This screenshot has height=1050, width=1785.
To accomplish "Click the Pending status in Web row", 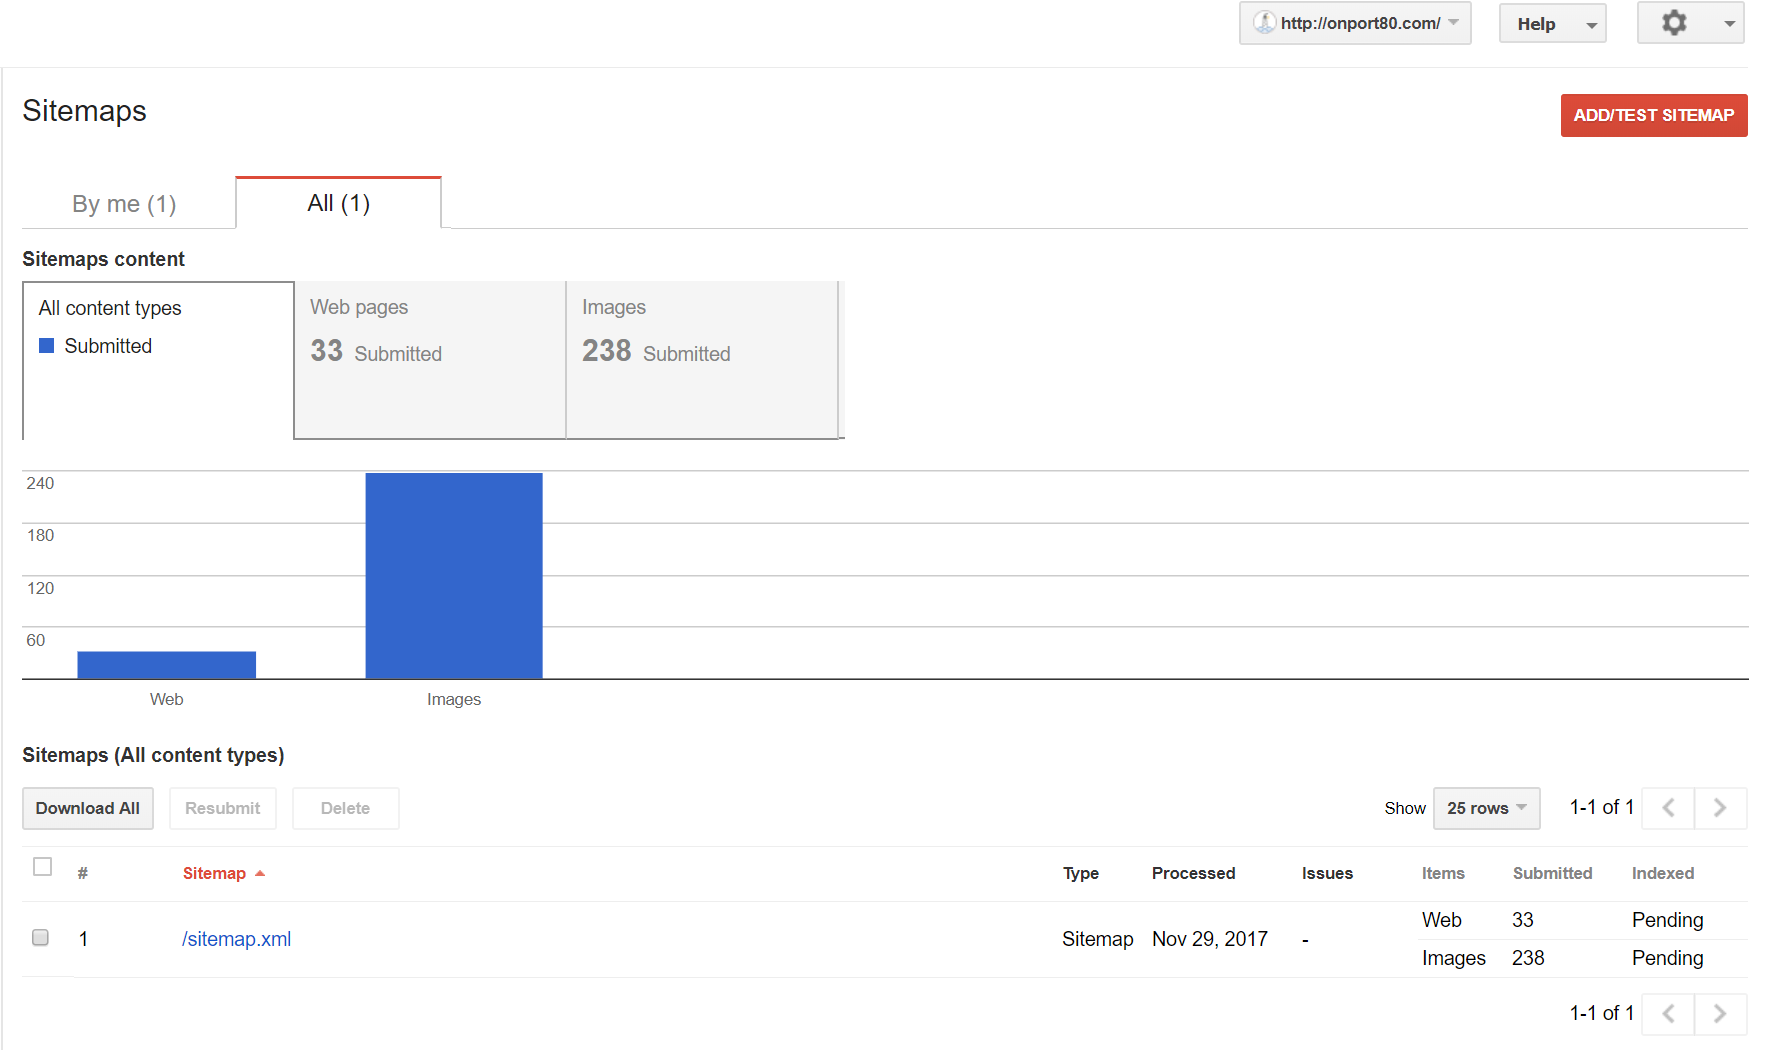I will pos(1668,920).
